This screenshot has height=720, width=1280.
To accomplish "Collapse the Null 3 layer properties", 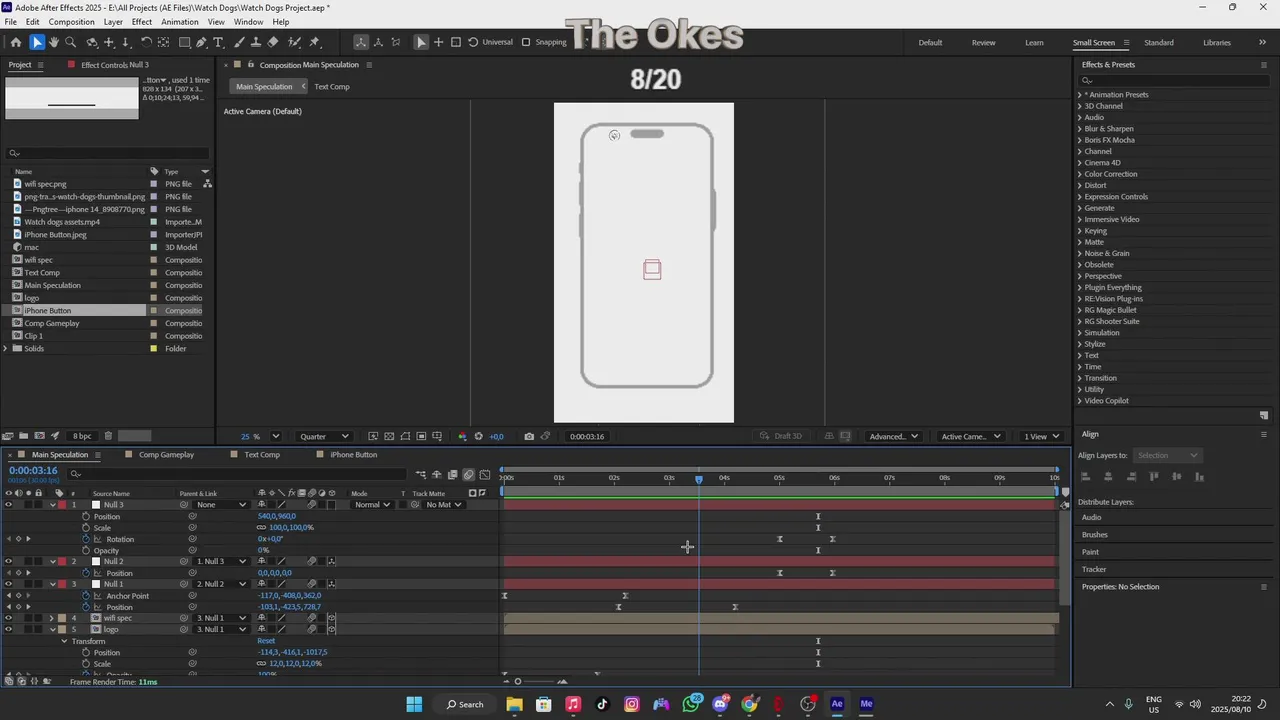I will point(52,505).
